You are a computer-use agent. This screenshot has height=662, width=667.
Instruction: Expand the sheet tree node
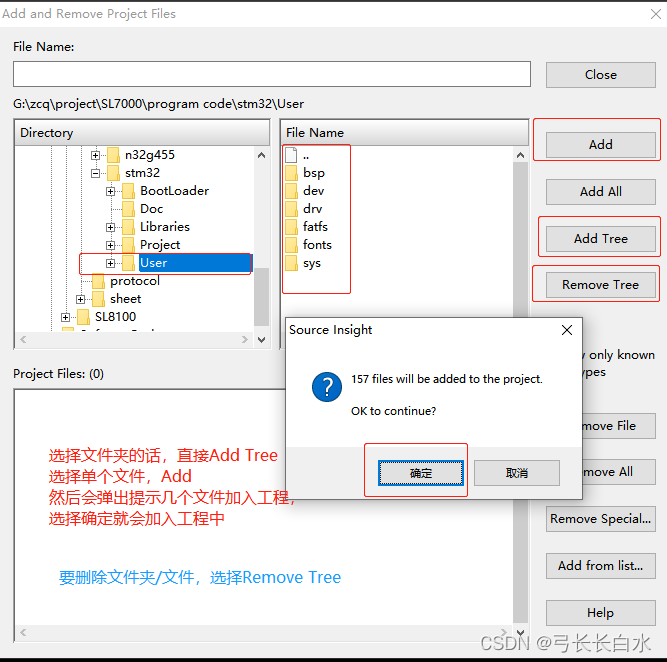pos(80,300)
